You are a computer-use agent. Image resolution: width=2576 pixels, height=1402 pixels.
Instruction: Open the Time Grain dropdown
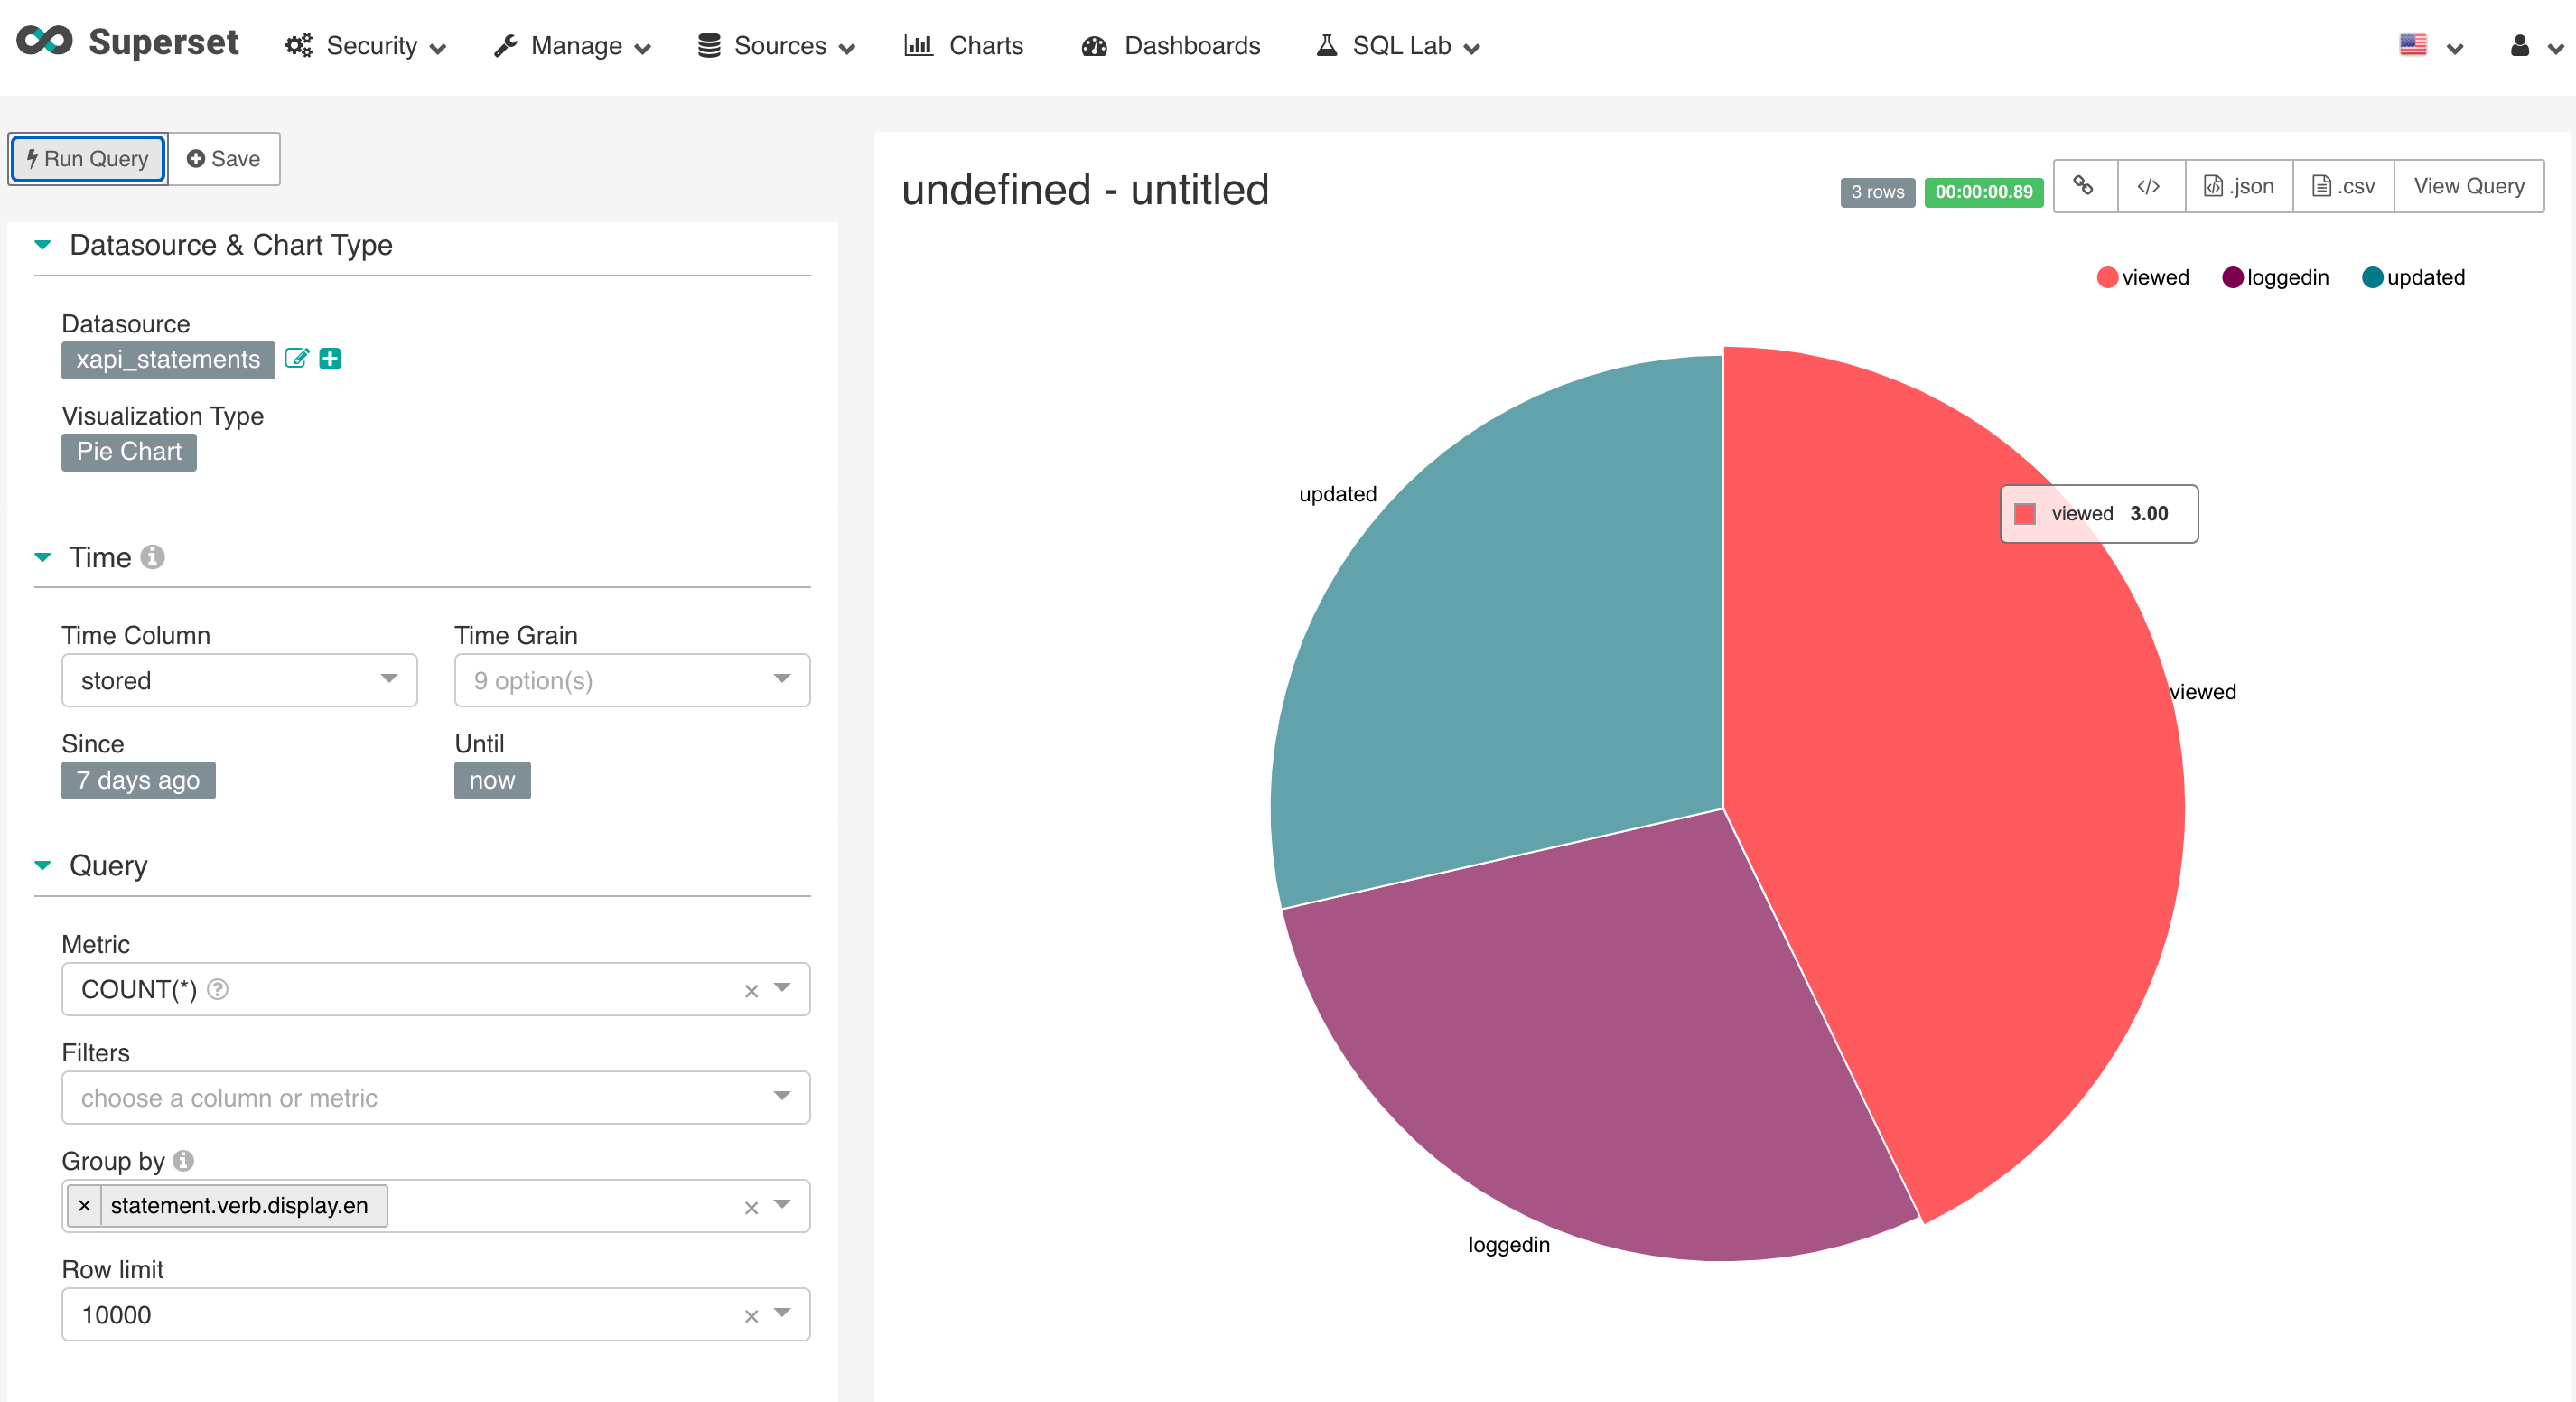[x=631, y=680]
